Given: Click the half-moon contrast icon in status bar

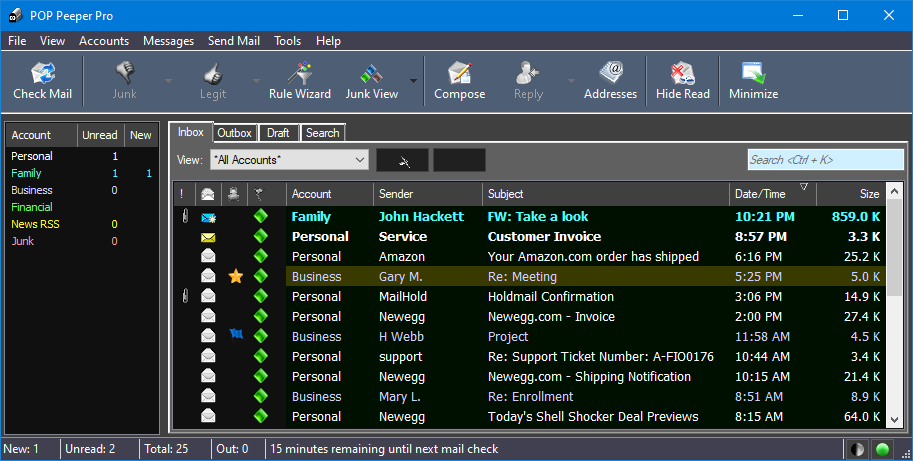Looking at the screenshot, I should coord(857,449).
